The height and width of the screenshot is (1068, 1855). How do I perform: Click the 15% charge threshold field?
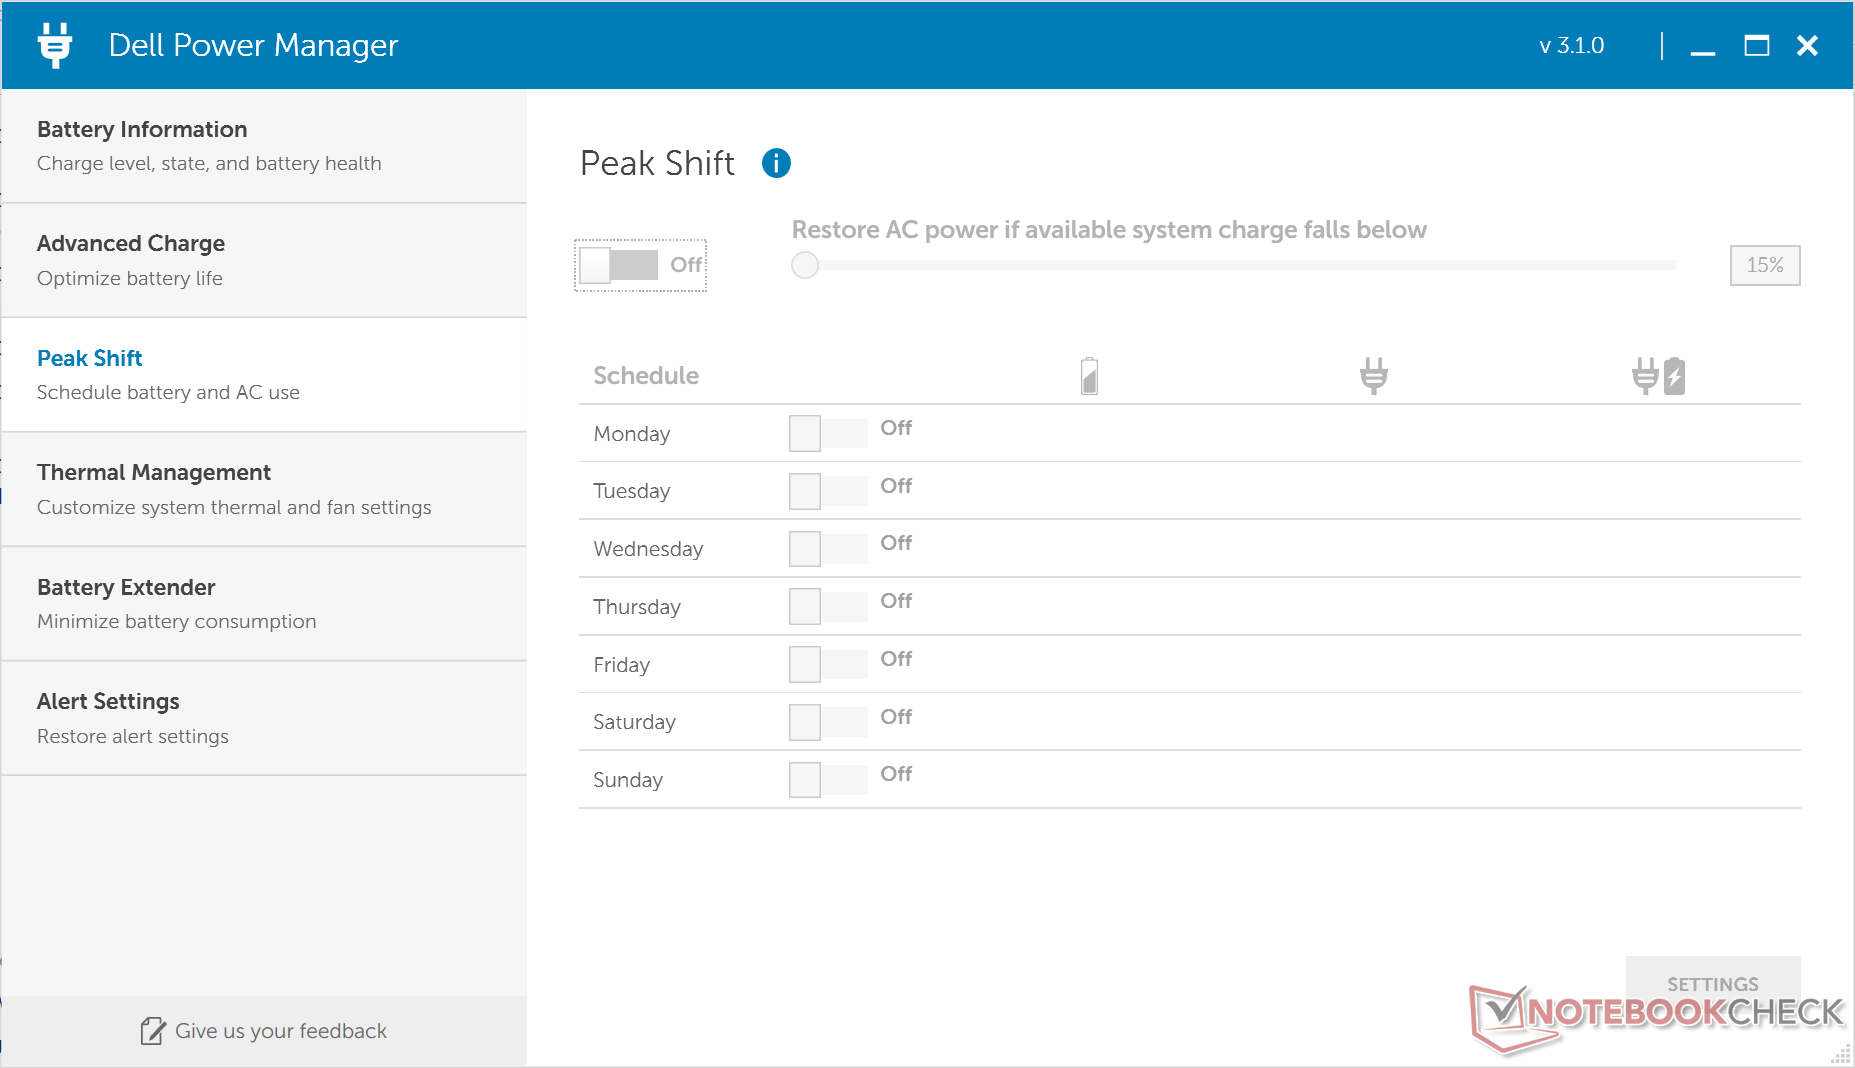coord(1764,265)
